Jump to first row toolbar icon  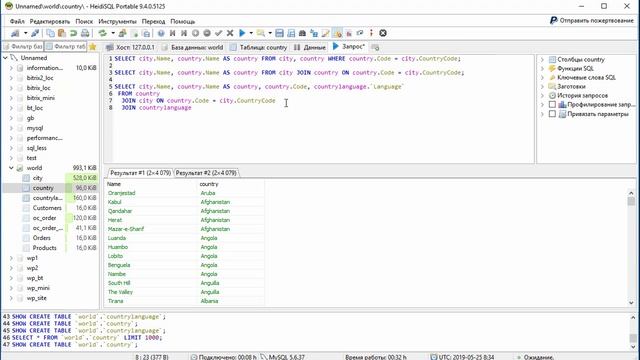click(173, 33)
